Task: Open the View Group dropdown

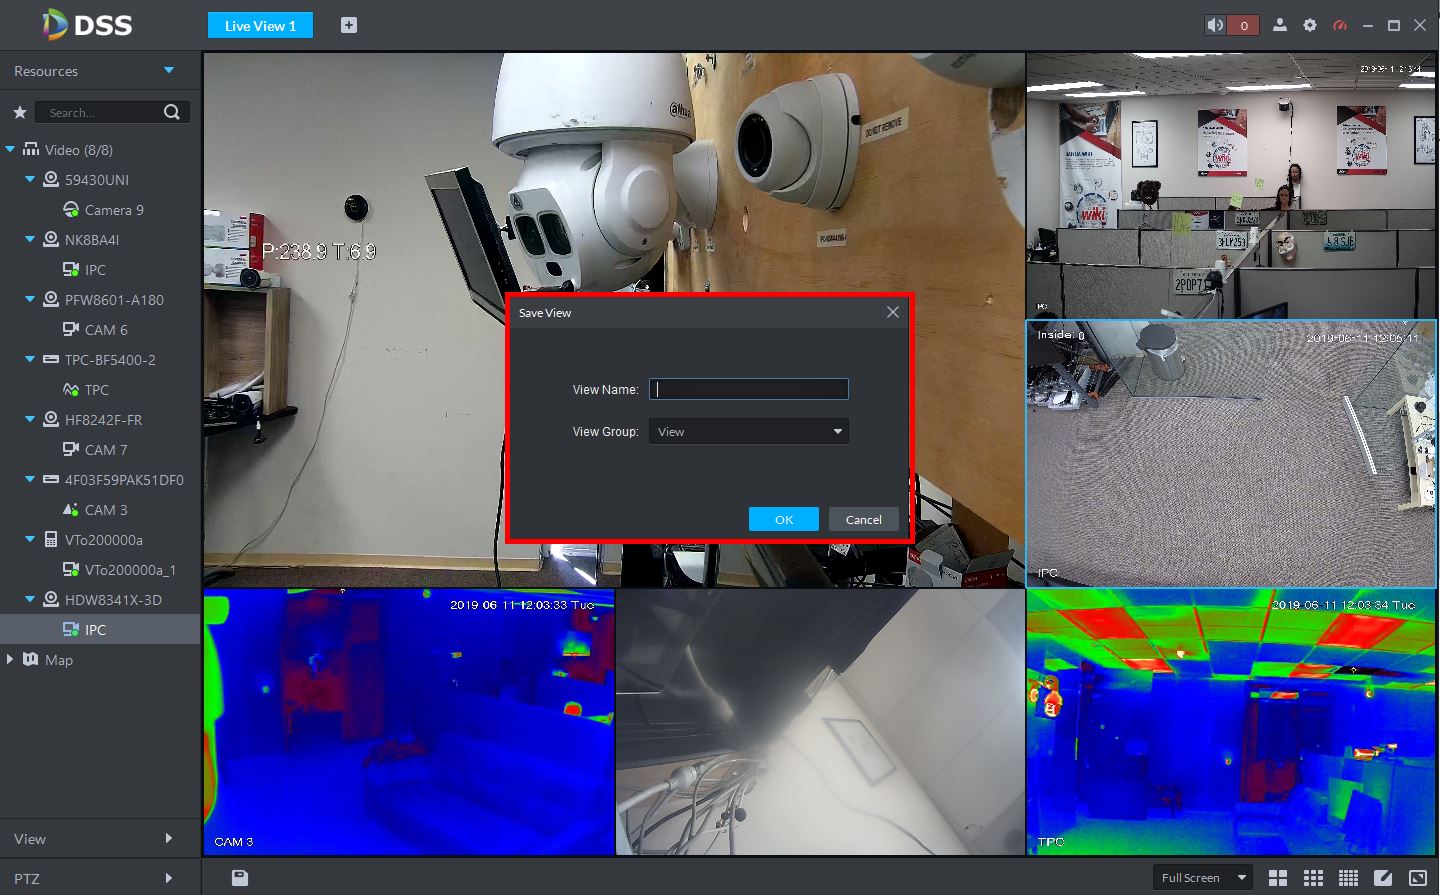Action: click(x=749, y=431)
